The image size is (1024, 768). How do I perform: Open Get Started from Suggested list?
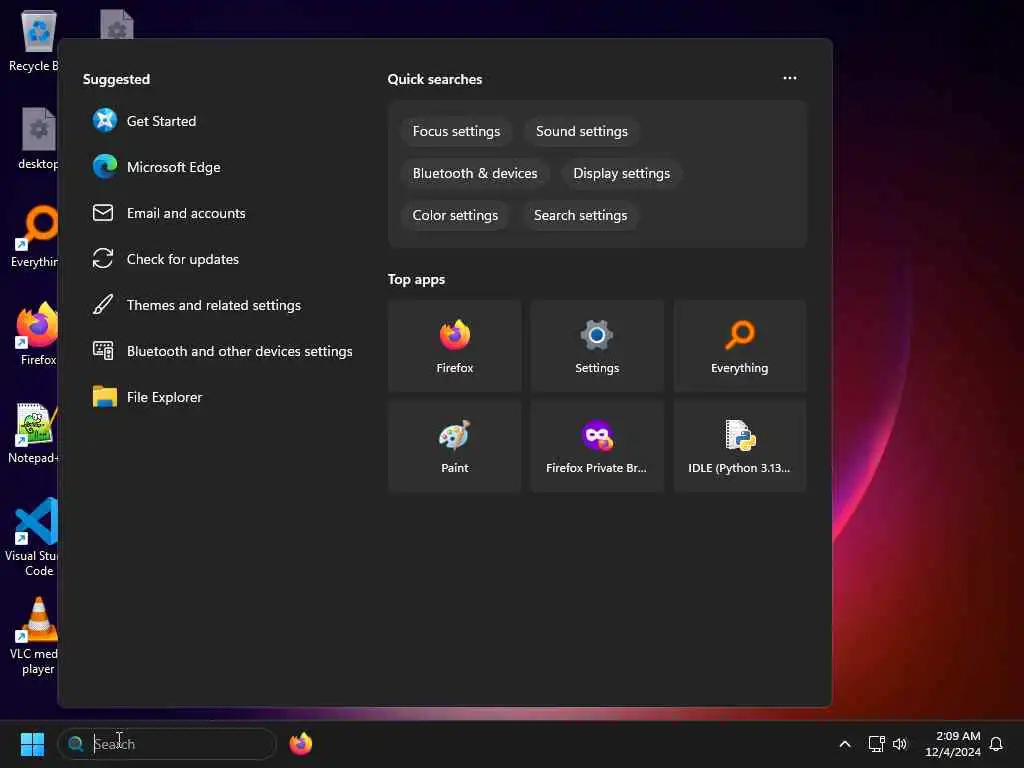pos(222,121)
